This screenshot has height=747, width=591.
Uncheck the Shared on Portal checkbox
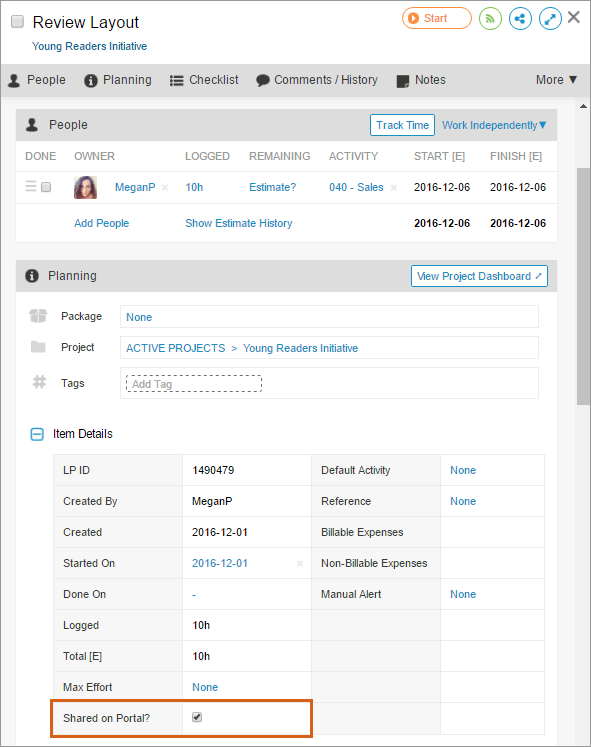click(x=197, y=717)
